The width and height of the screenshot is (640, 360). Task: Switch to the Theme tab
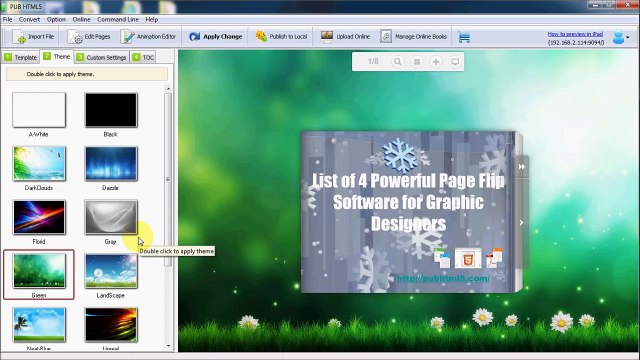(57, 57)
